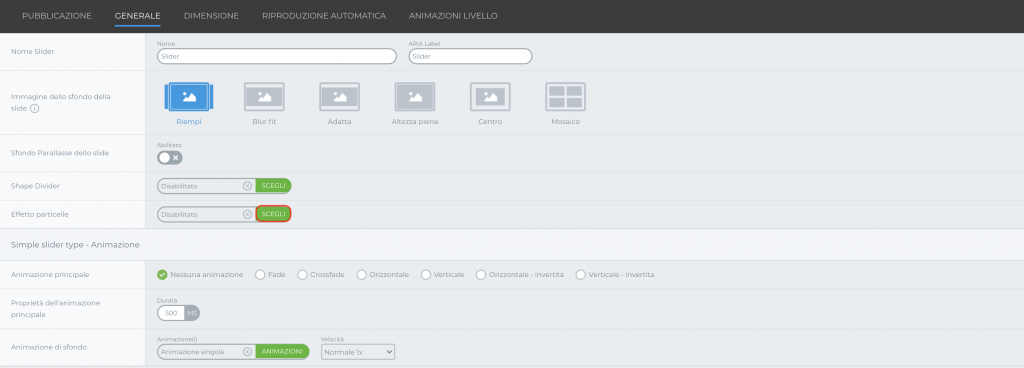Click the MS unit label beside Durata
Viewport: 1024px width, 368px height.
[192, 313]
